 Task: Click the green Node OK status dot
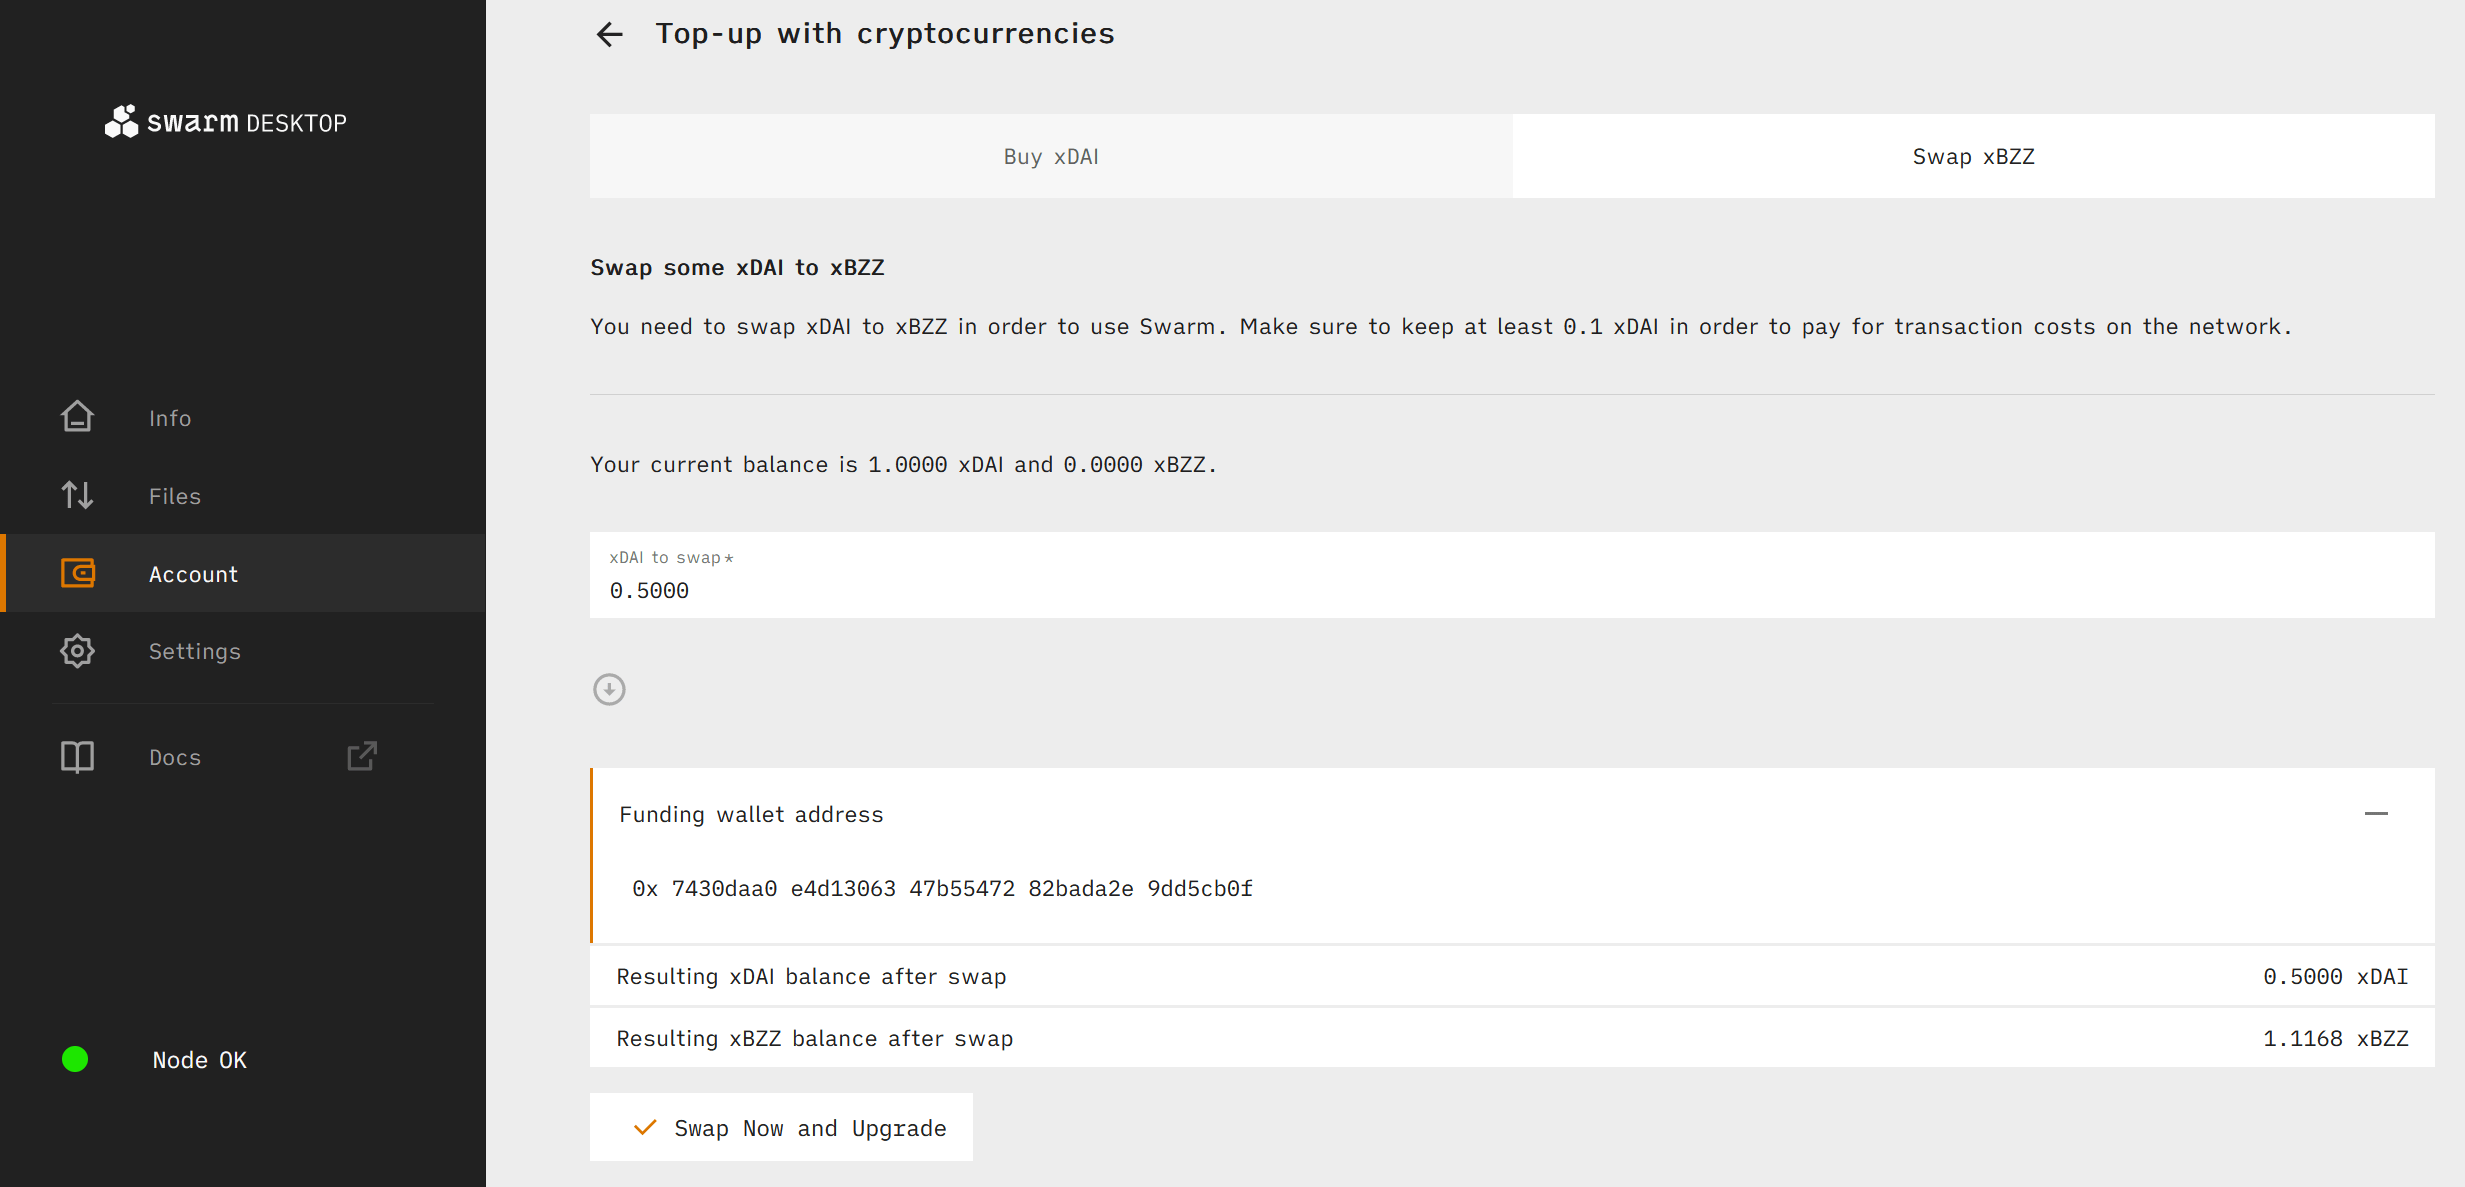pos(75,1059)
